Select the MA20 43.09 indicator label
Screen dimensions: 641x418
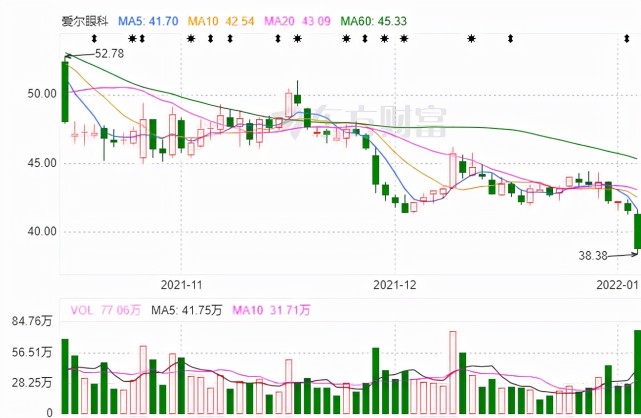[297, 21]
